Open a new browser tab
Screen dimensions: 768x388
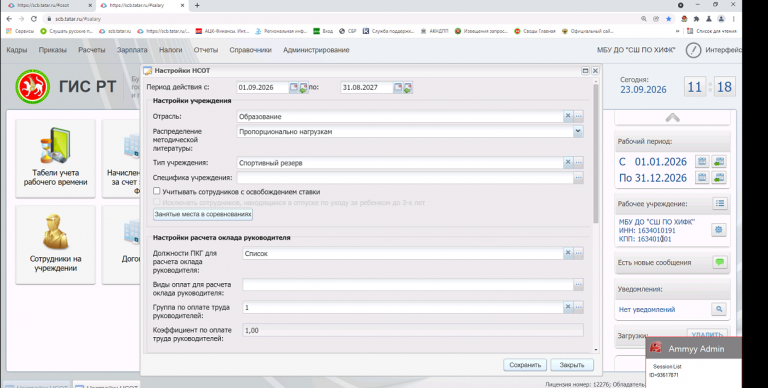(197, 5)
